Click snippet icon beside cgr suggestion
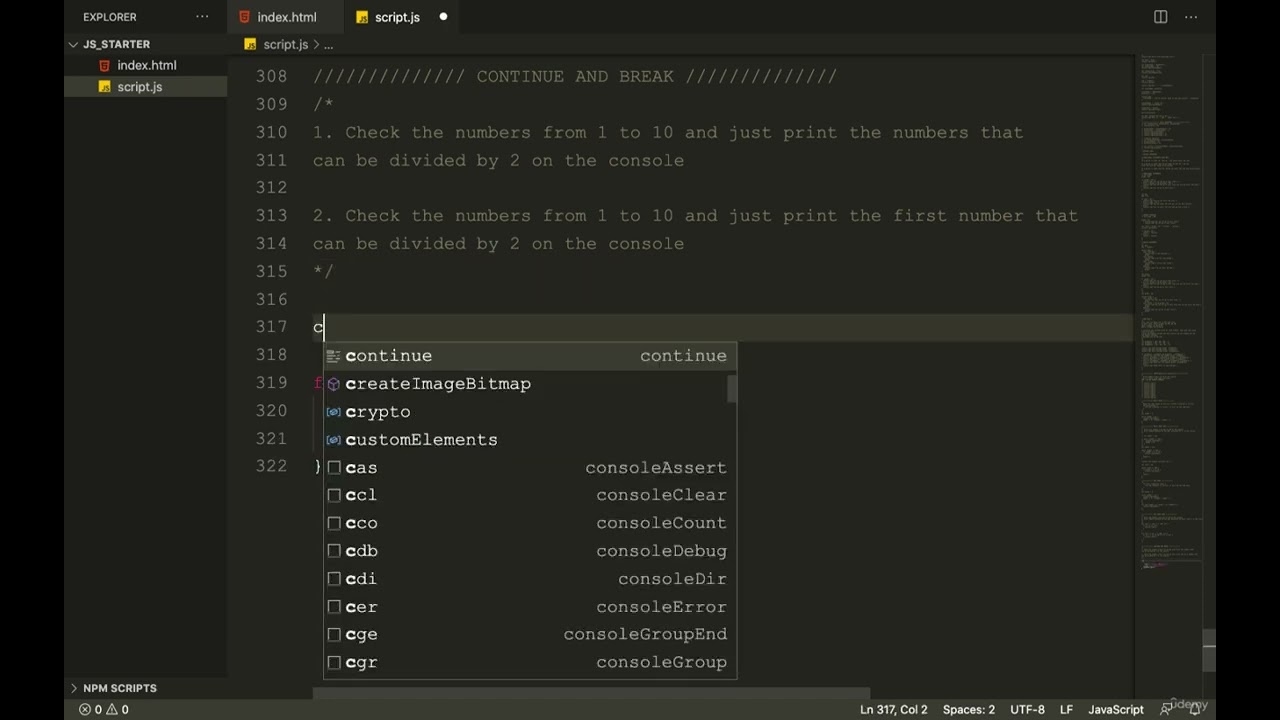Image resolution: width=1280 pixels, height=720 pixels. (334, 662)
